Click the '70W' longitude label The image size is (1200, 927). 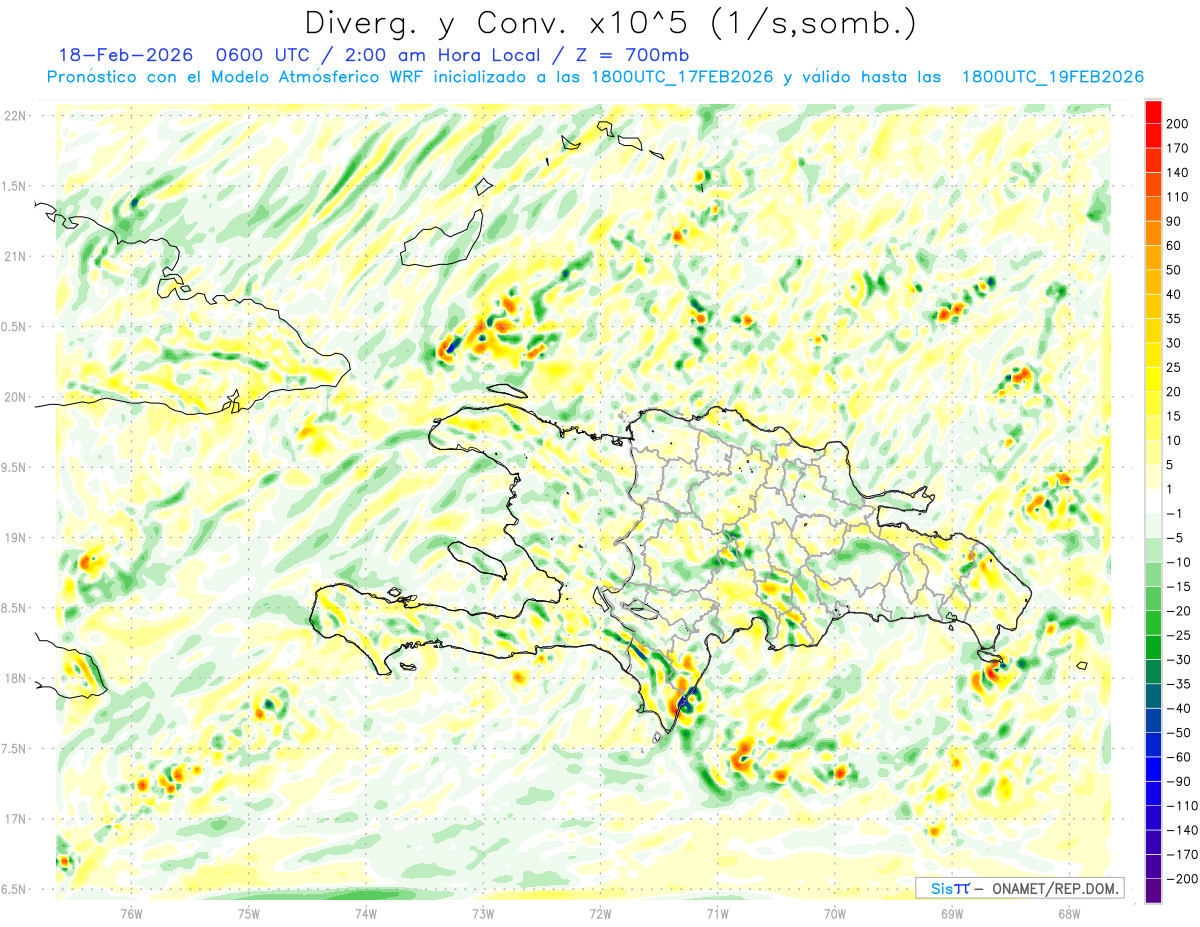(835, 913)
